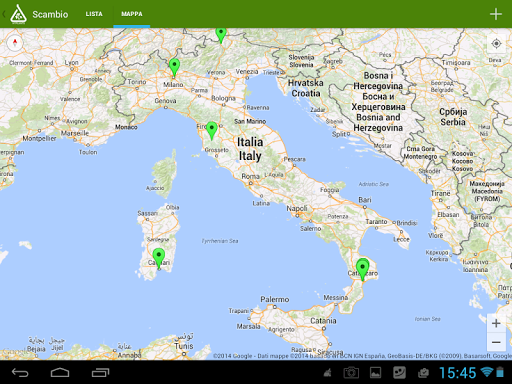The width and height of the screenshot is (512, 384).
Task: Tap the green marker at Catanzaro
Action: click(362, 269)
